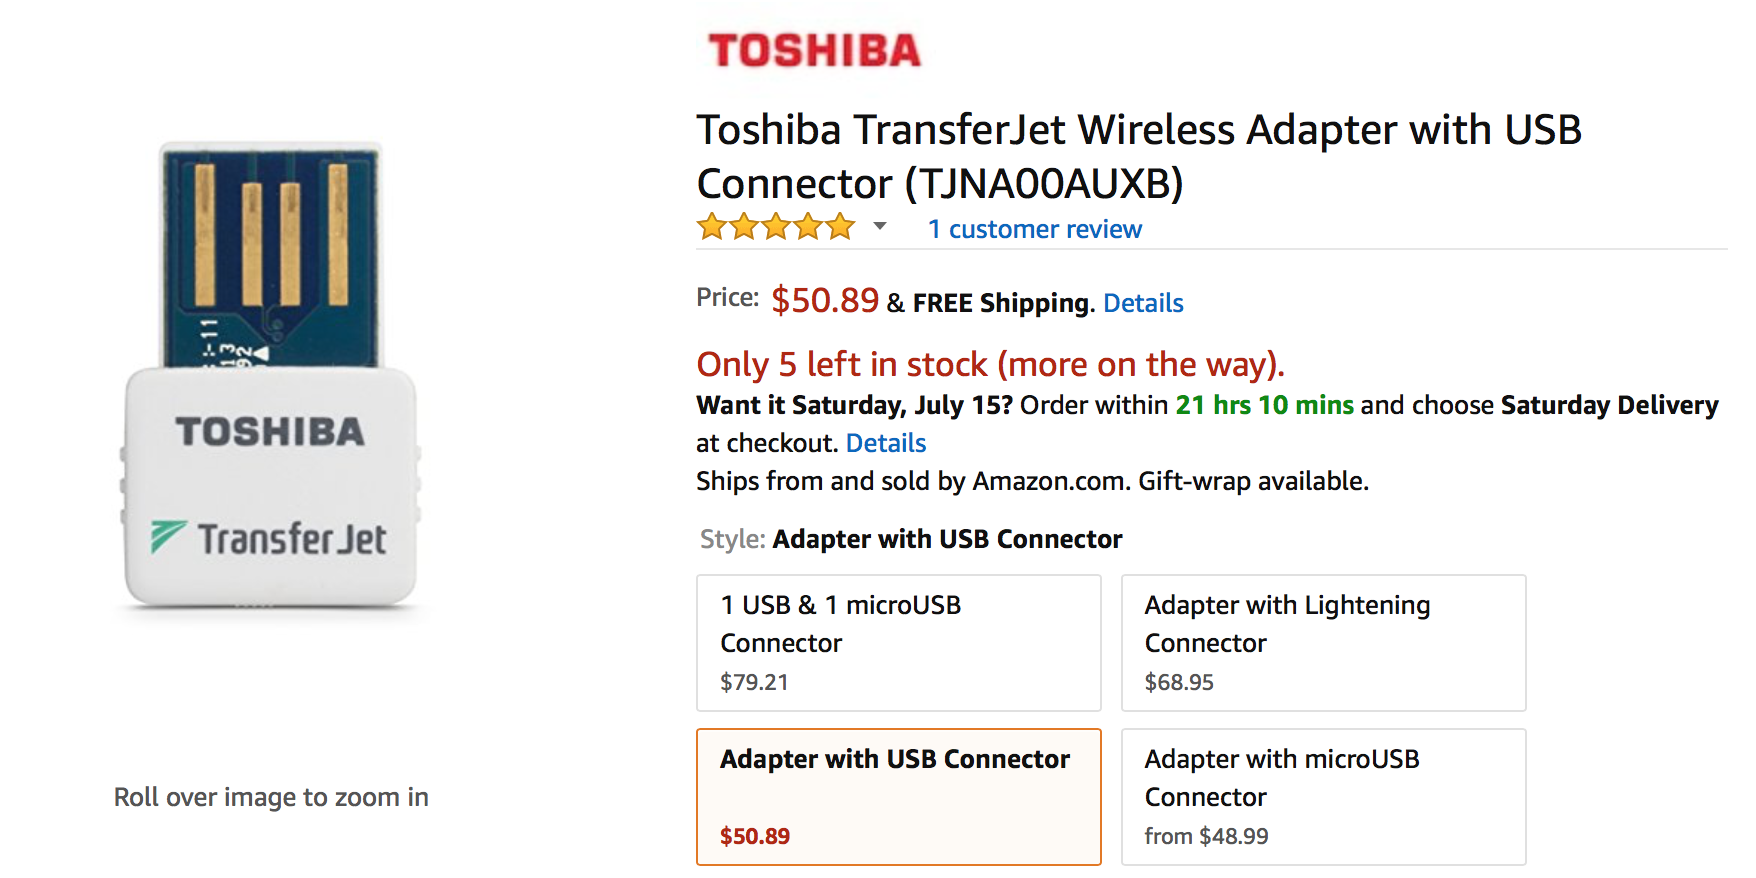
Task: Click the bold 'Saturday Delivery' text
Action: tap(1609, 405)
